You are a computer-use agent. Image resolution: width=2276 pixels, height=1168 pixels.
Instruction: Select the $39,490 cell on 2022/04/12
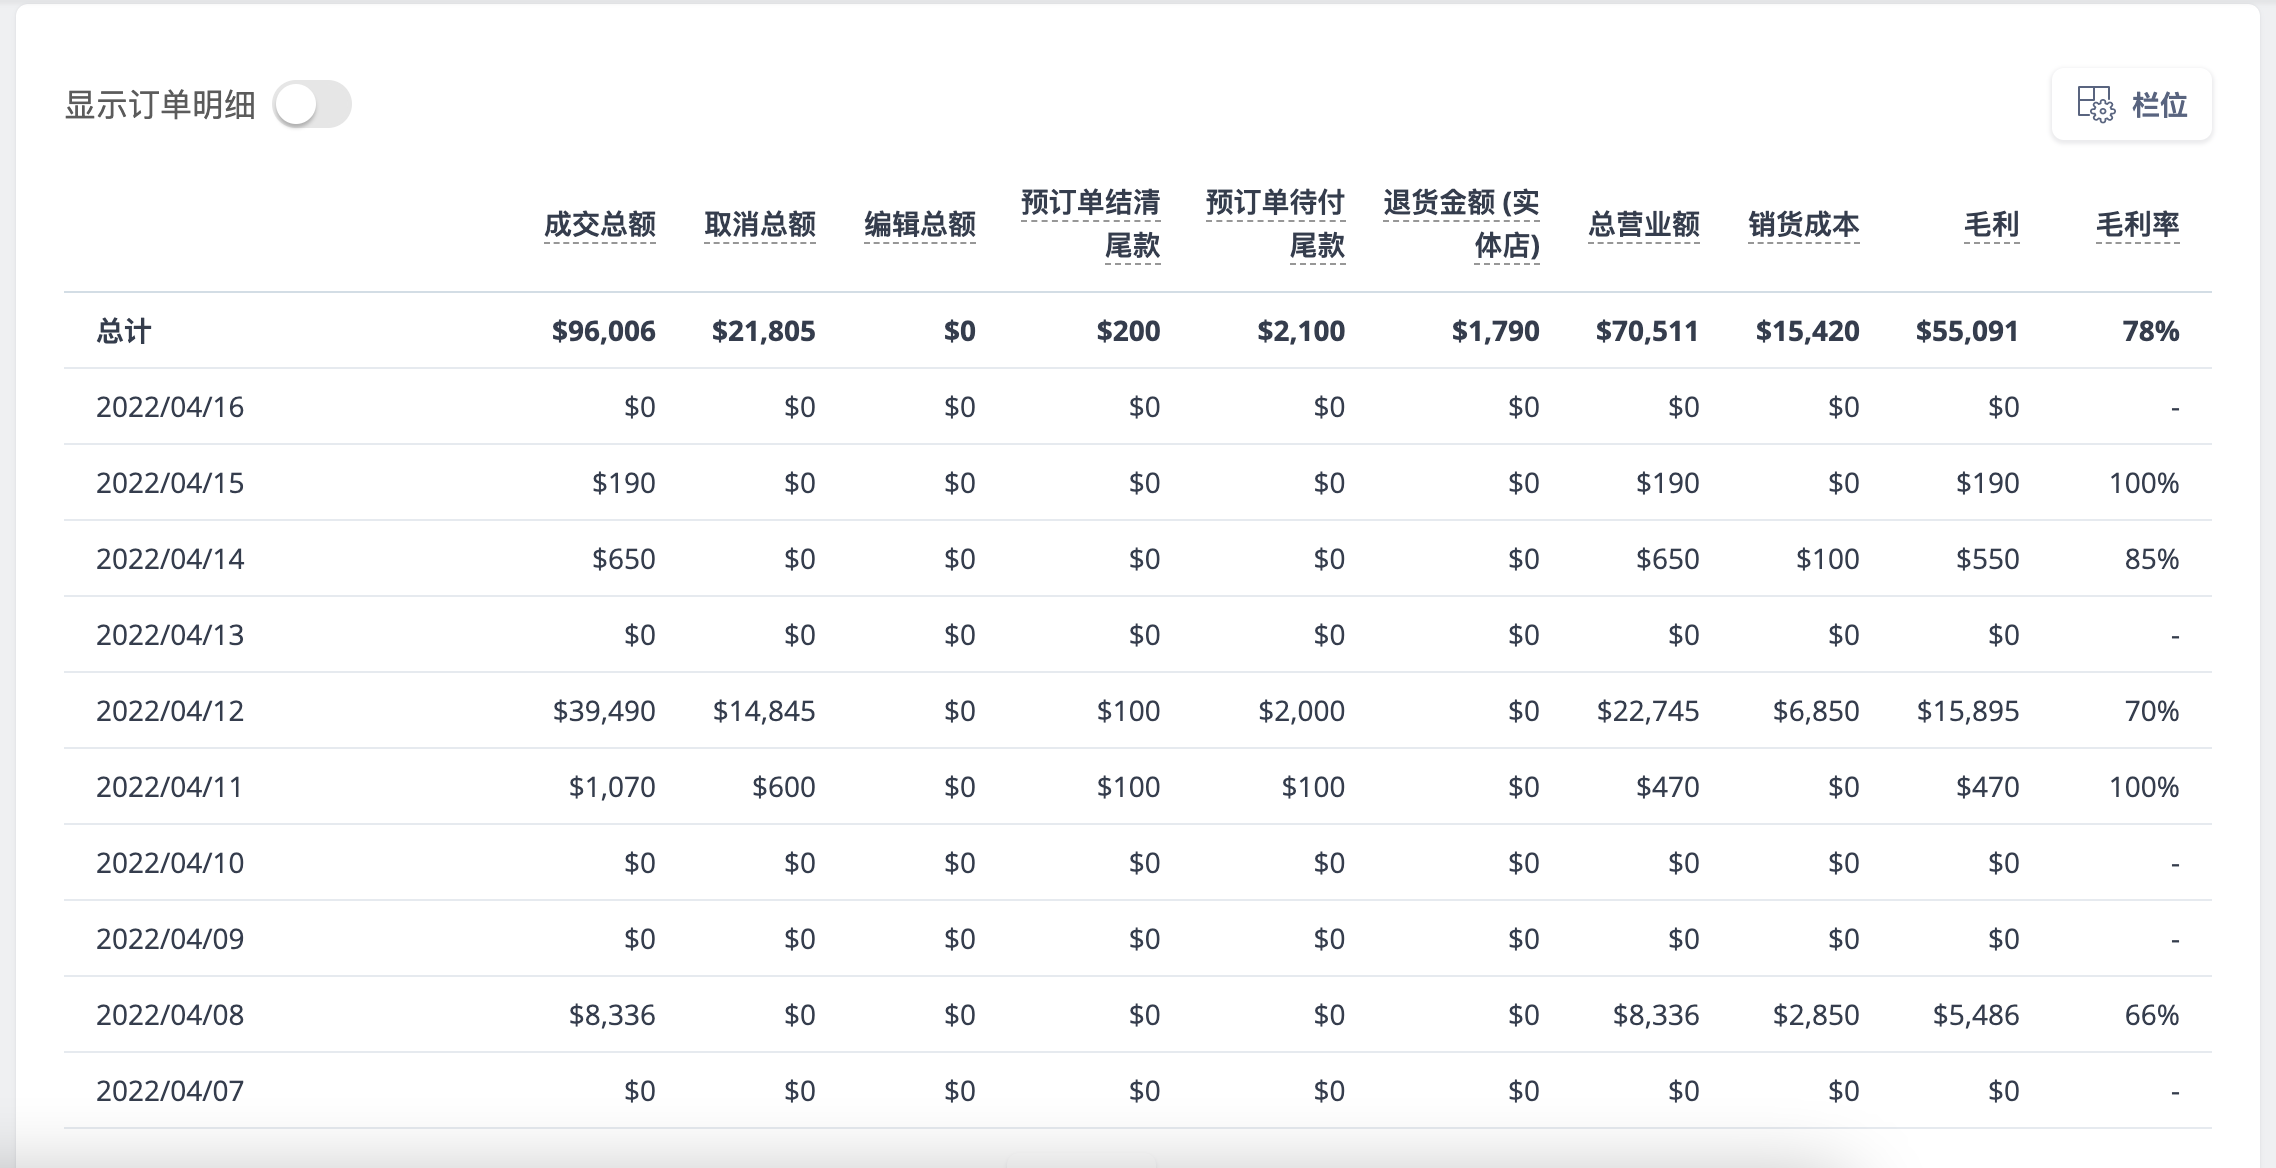click(x=604, y=711)
